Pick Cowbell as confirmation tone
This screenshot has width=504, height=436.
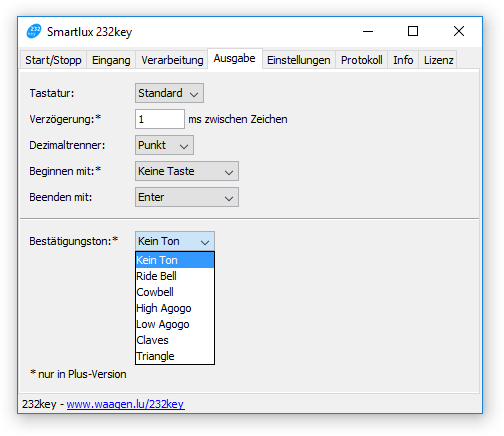(175, 292)
